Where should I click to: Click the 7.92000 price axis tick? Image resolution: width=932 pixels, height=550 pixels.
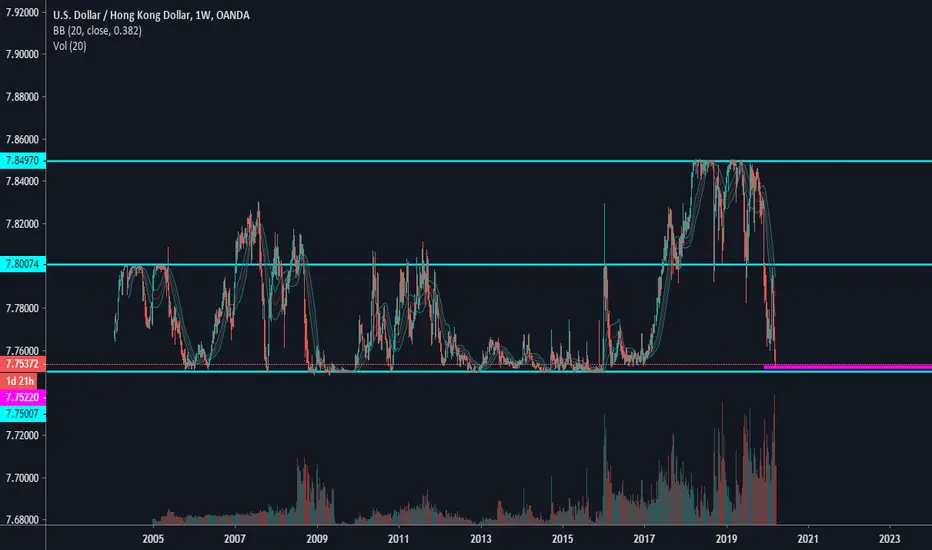23,12
